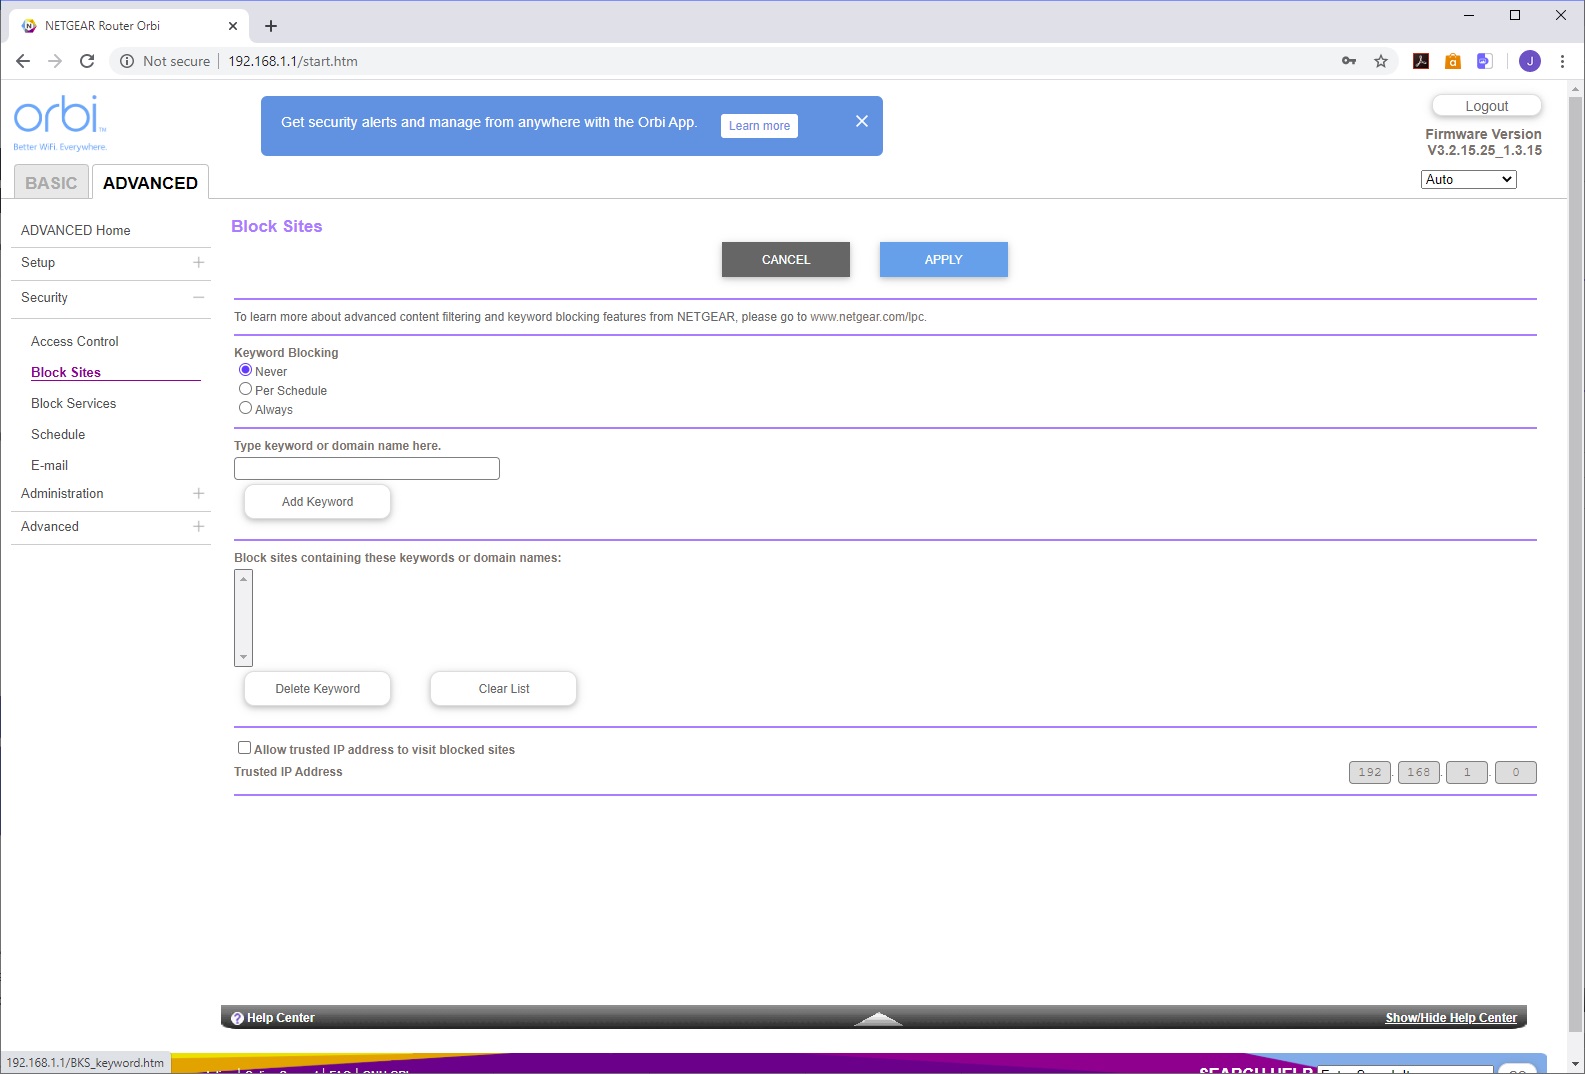This screenshot has width=1585, height=1074.
Task: Open Chrome's three-dot menu
Action: (1562, 61)
